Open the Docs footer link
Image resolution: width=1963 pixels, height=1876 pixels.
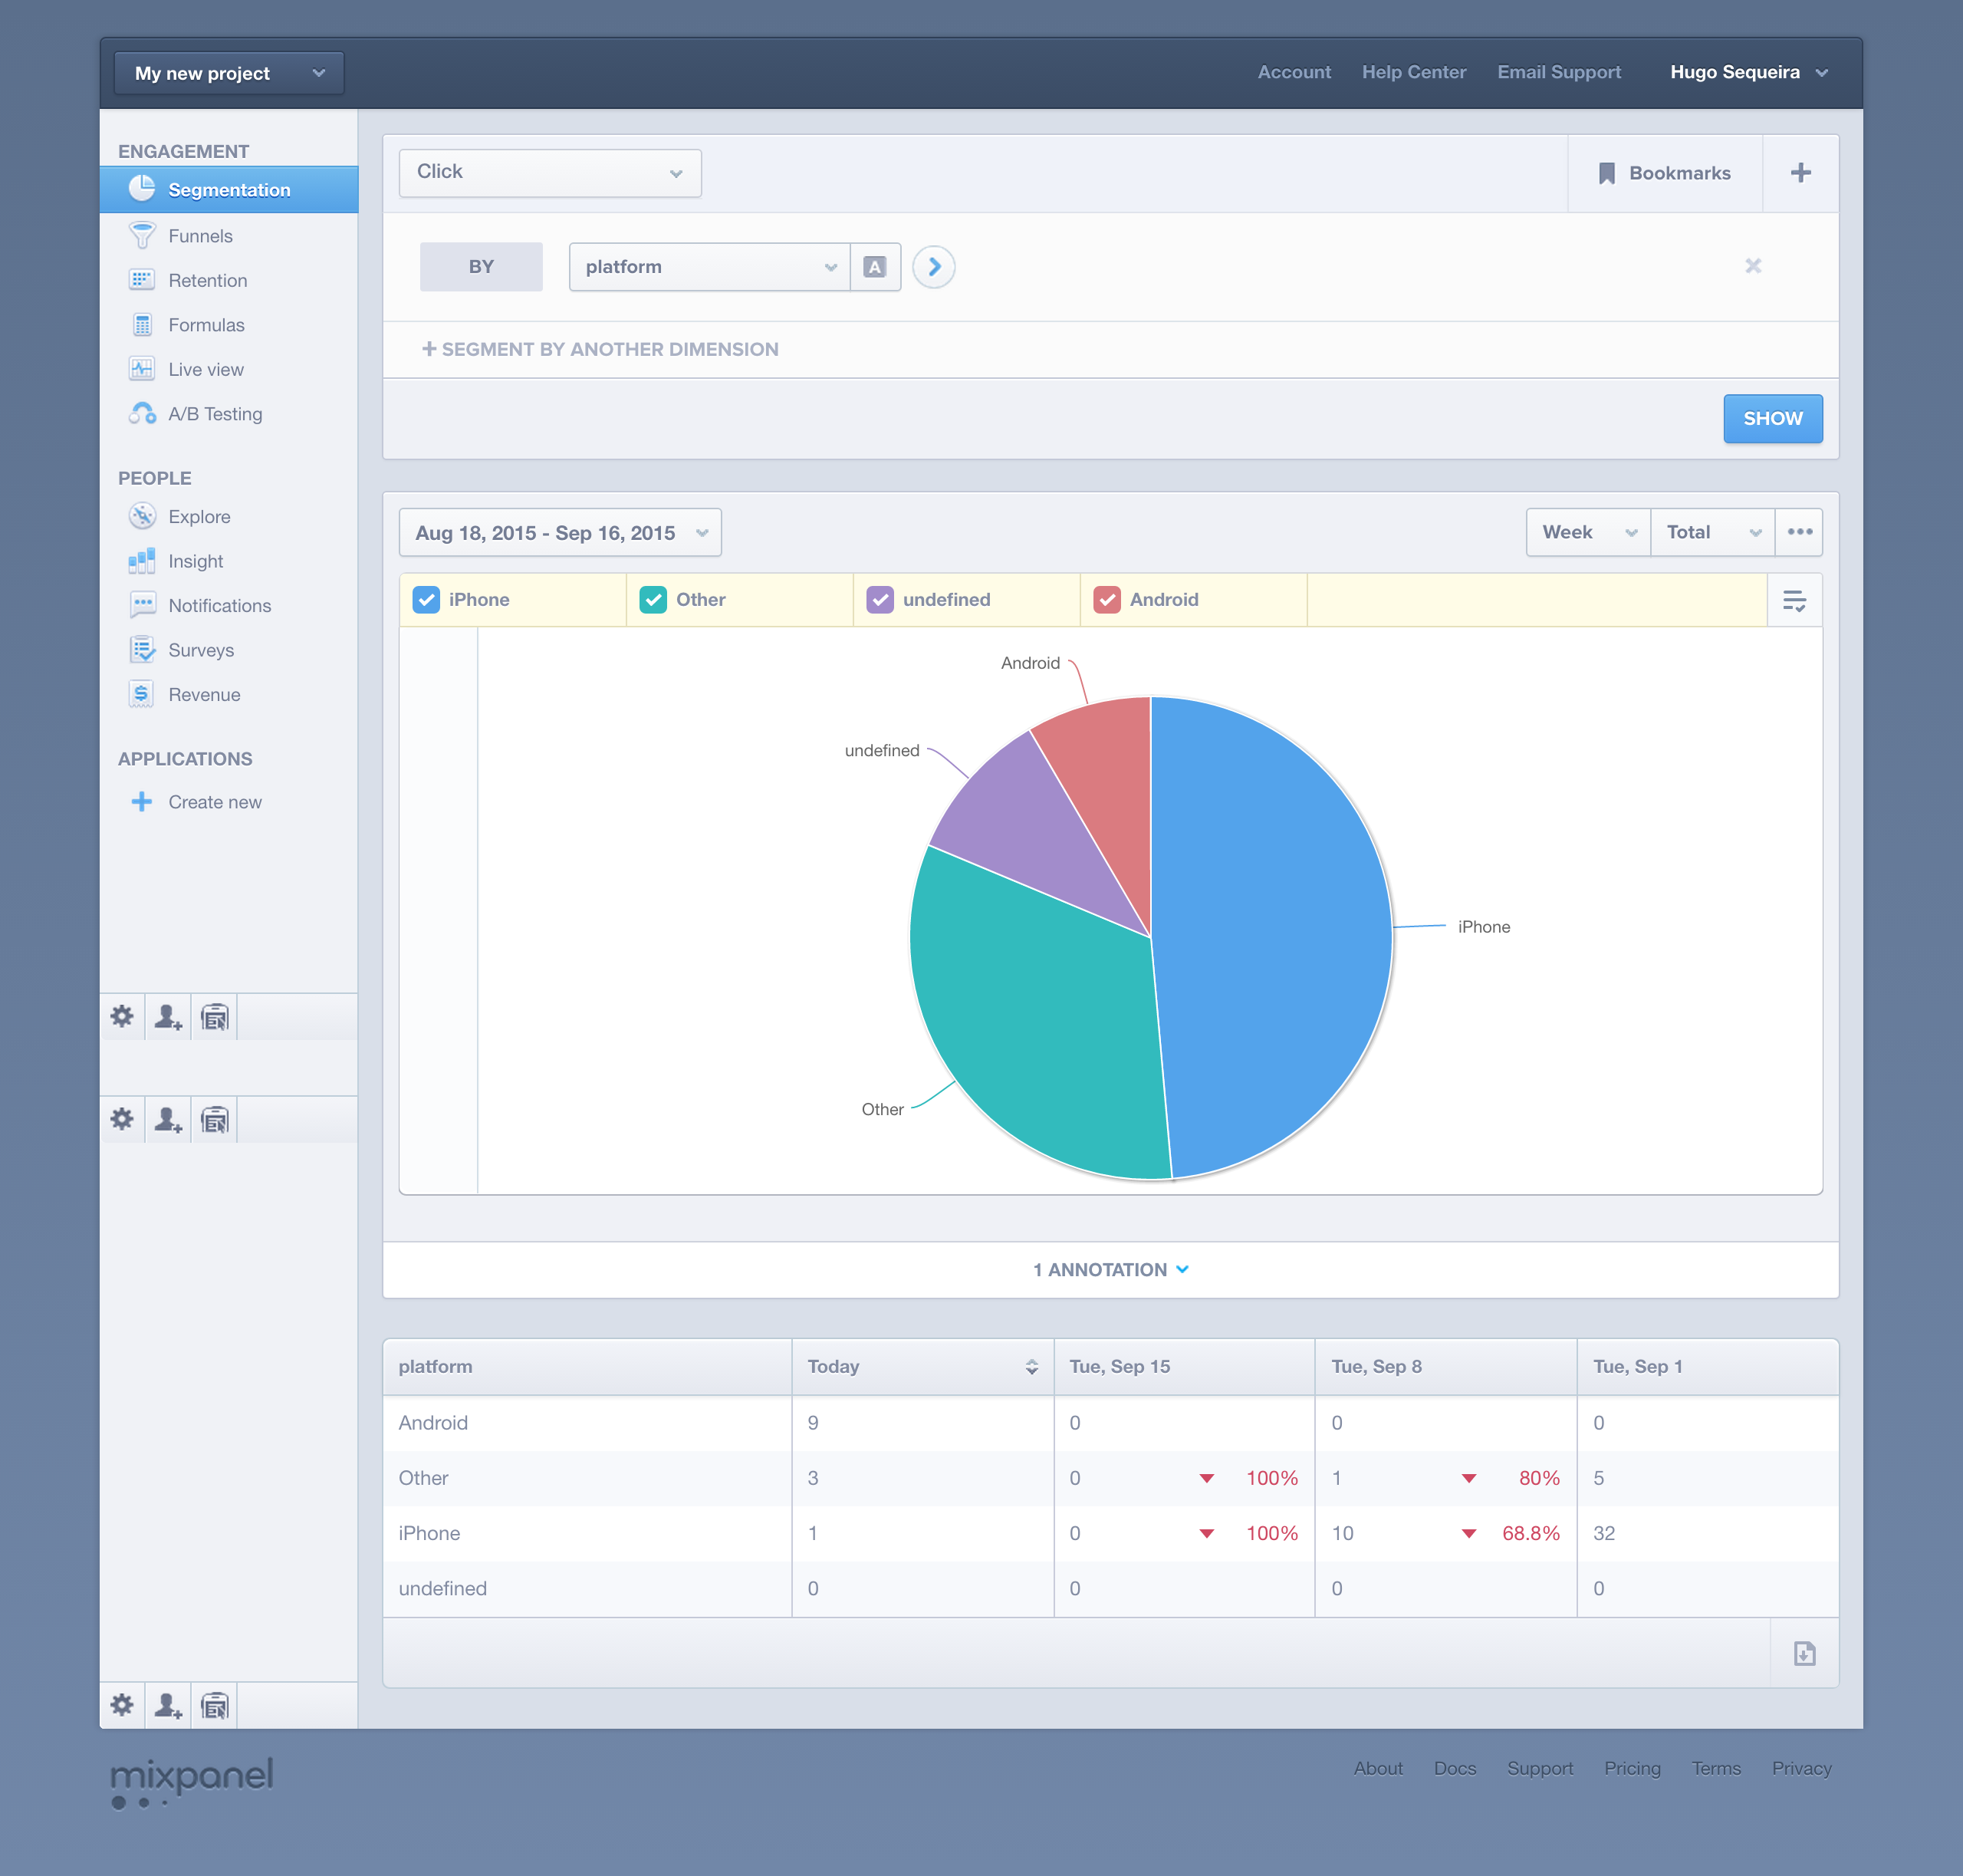click(x=1455, y=1768)
